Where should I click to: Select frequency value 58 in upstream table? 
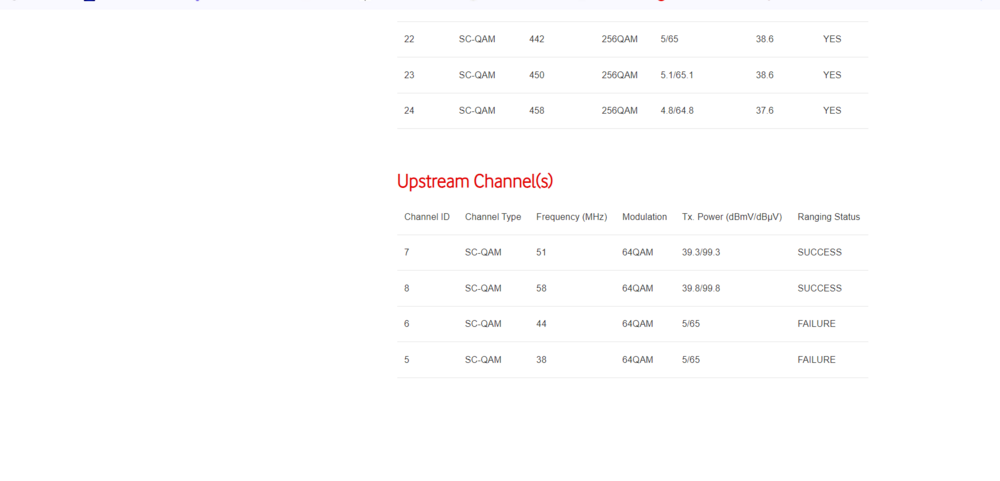pyautogui.click(x=541, y=288)
